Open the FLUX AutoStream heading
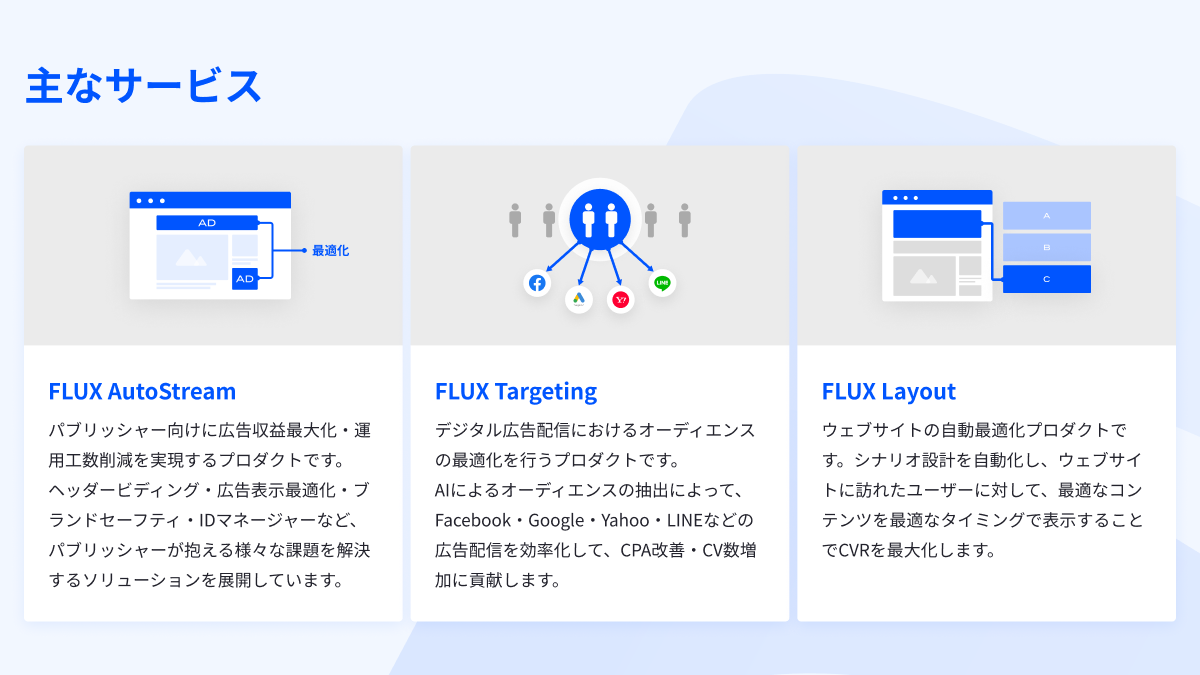 pyautogui.click(x=142, y=391)
